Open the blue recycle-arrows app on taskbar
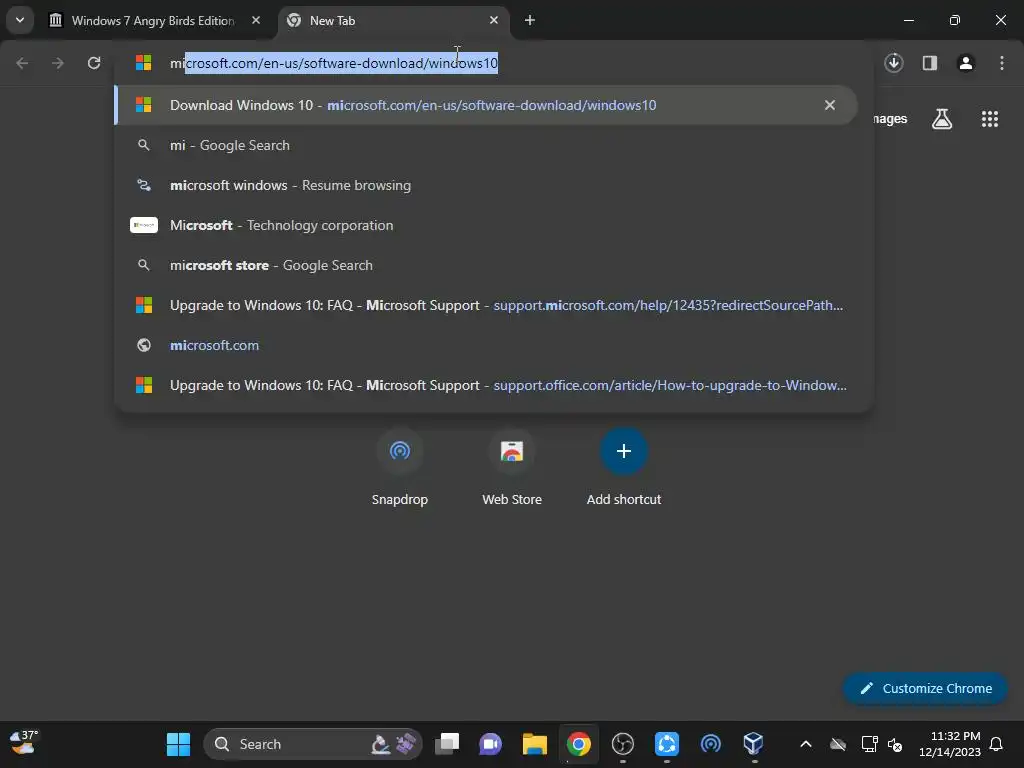 pos(667,744)
